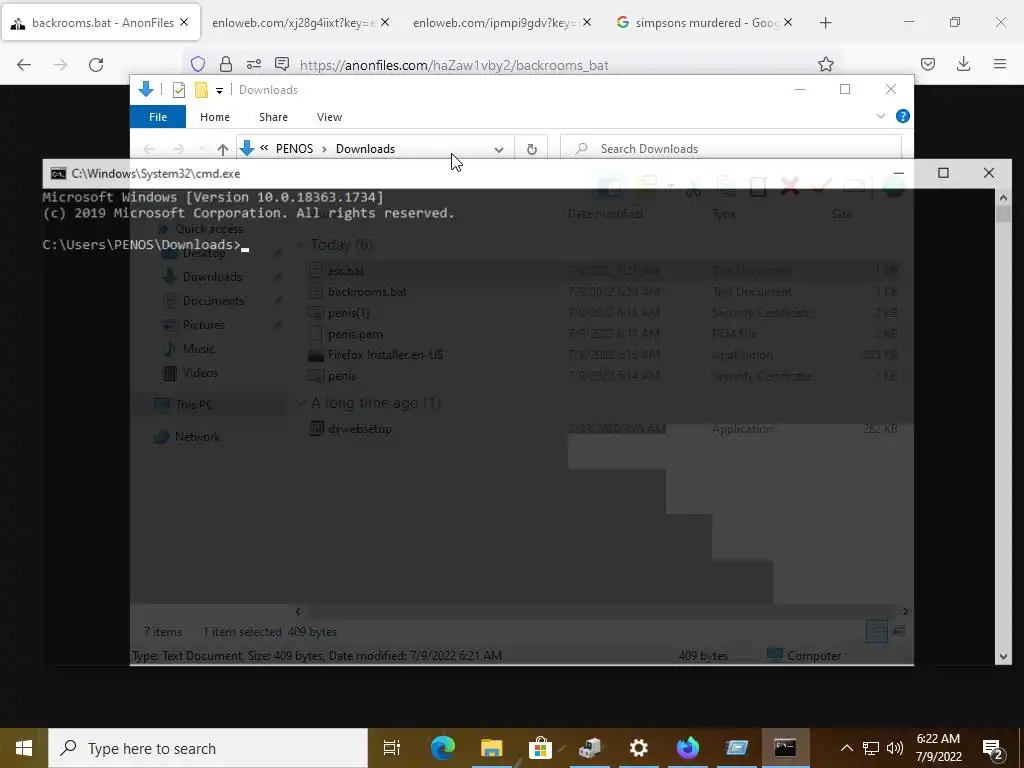Close the simpsons murdered Google tab
This screenshot has width=1024, height=768.
pyautogui.click(x=788, y=23)
